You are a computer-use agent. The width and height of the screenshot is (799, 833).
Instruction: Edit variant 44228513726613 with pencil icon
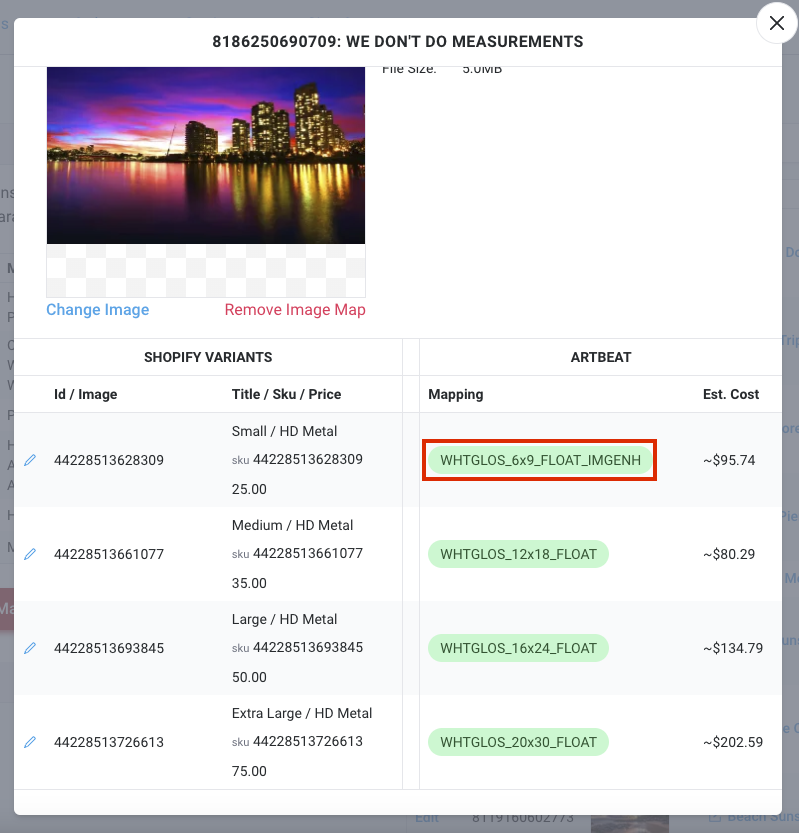[30, 742]
